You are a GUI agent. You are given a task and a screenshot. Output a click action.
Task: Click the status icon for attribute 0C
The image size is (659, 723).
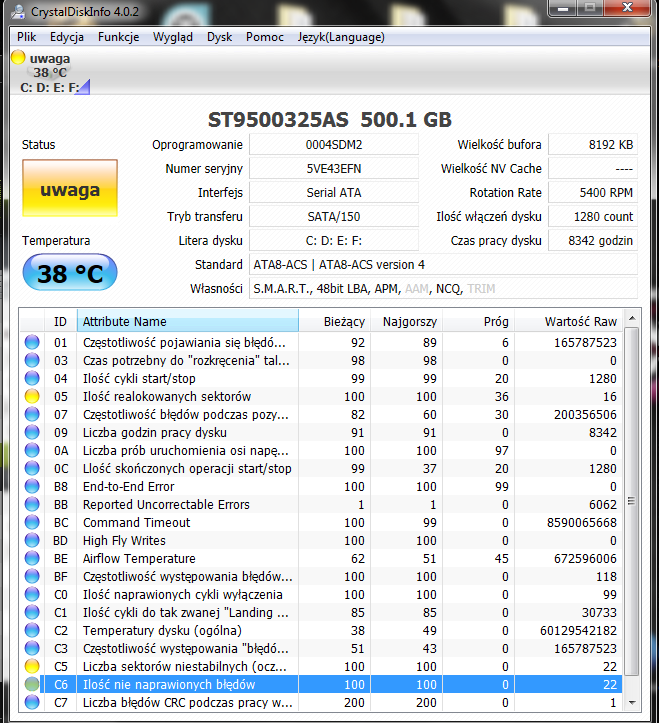pos(32,468)
